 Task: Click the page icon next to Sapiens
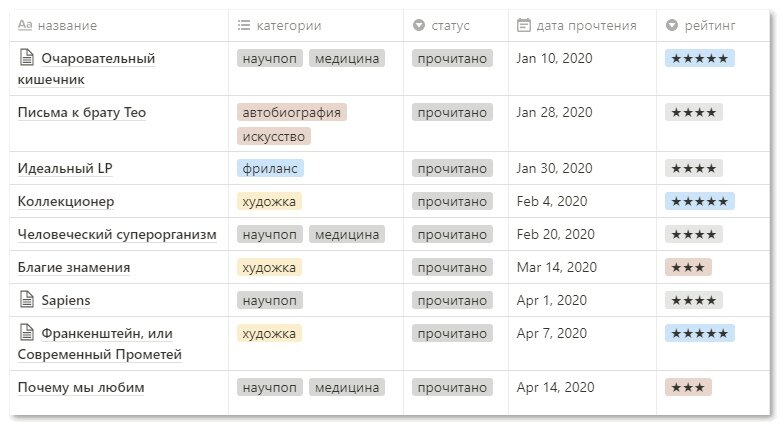27,300
